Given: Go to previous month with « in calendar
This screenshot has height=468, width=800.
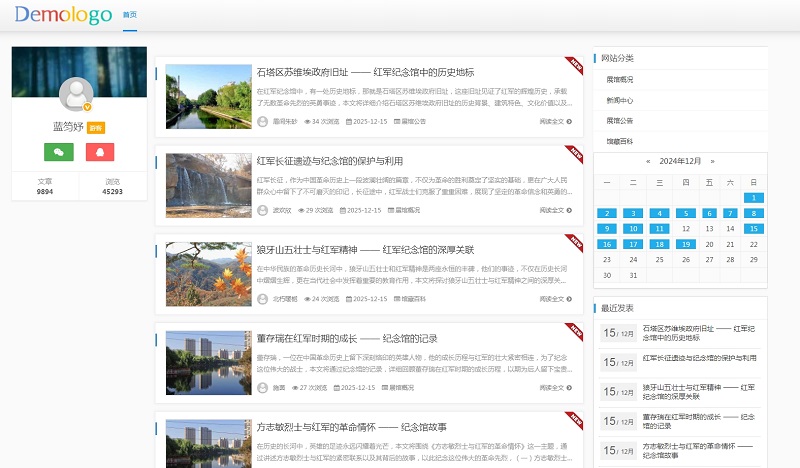Looking at the screenshot, I should (648, 161).
